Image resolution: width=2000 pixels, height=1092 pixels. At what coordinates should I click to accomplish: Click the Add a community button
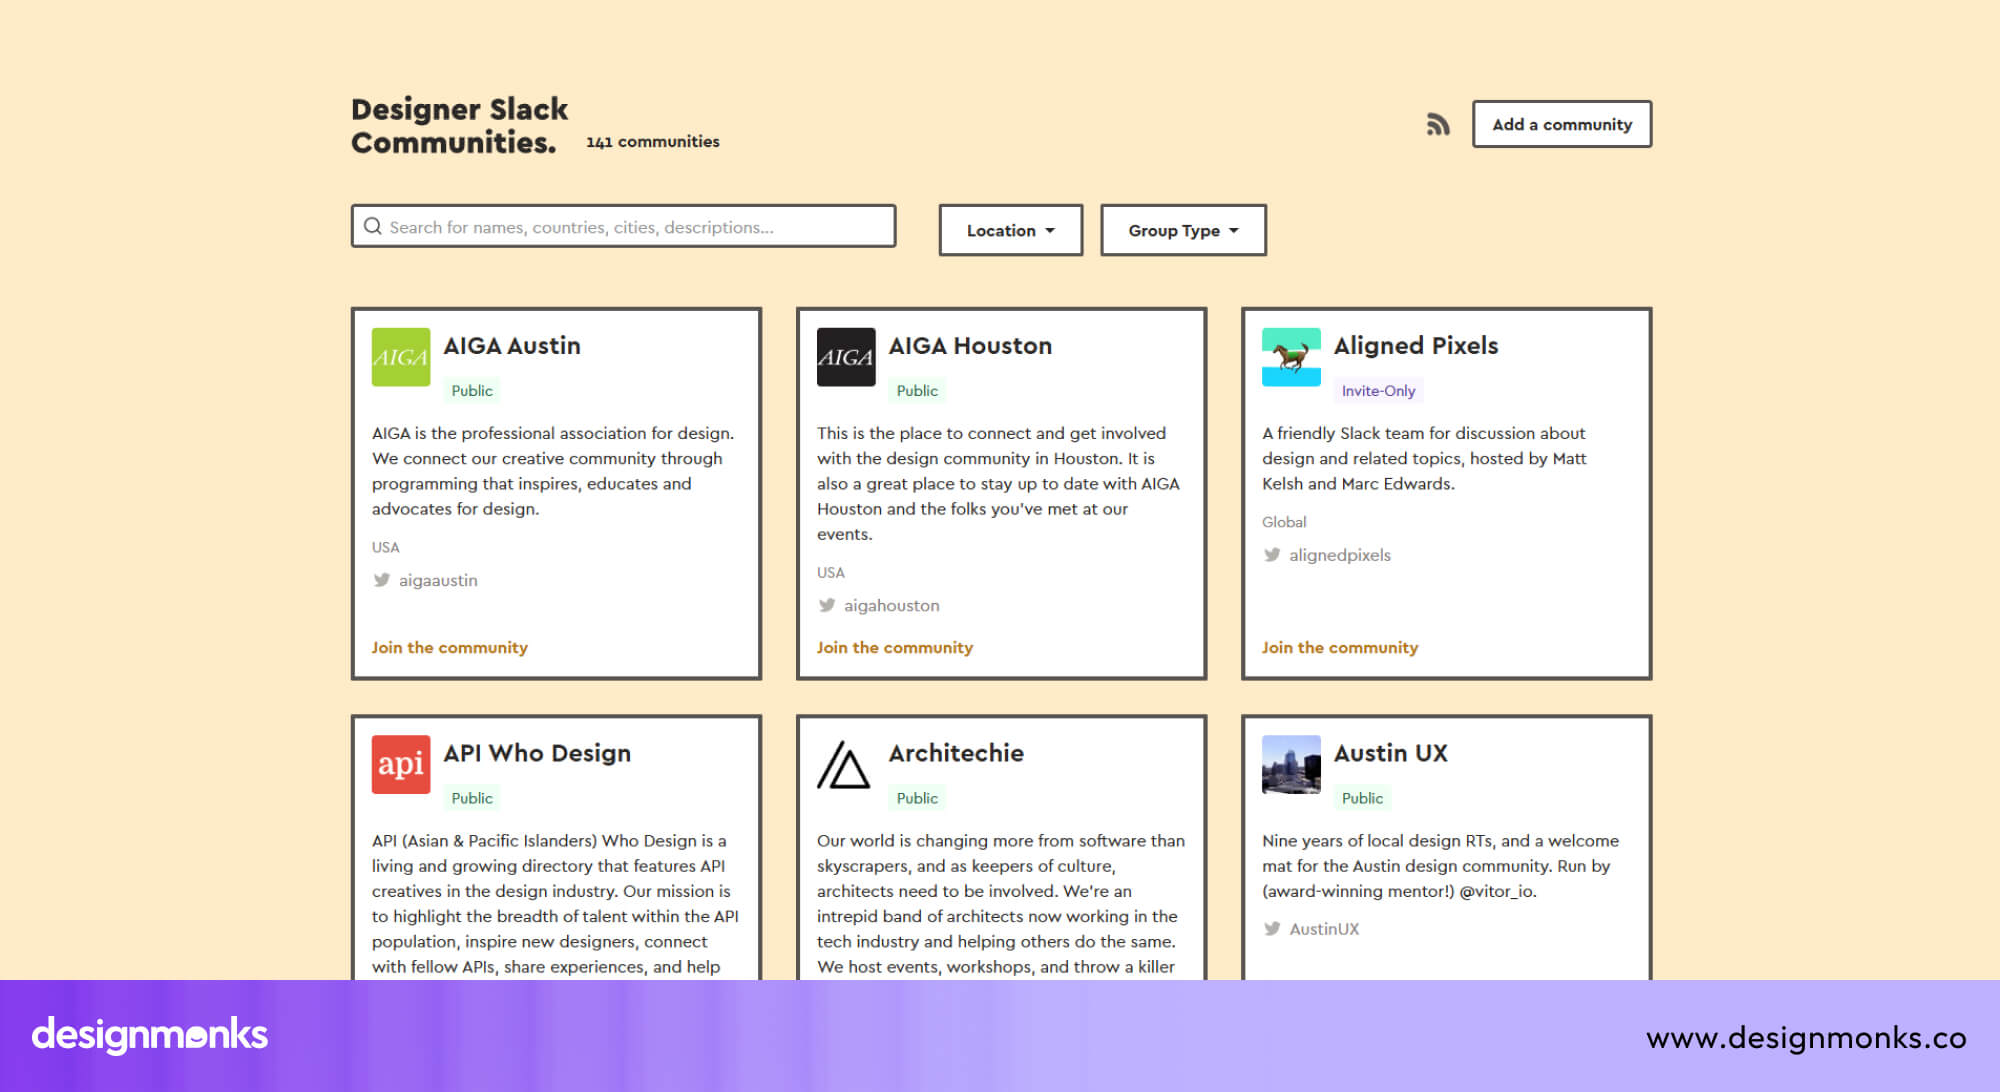[x=1562, y=124]
